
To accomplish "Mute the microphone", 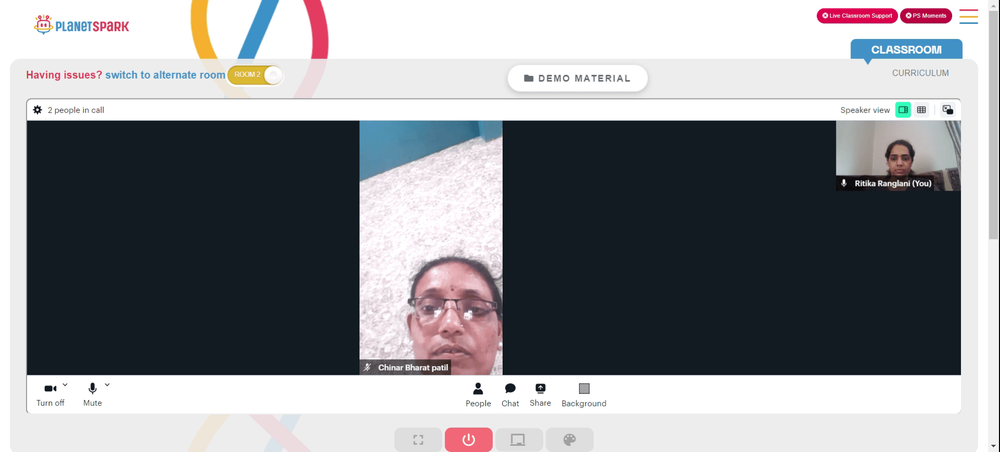I will (x=92, y=395).
